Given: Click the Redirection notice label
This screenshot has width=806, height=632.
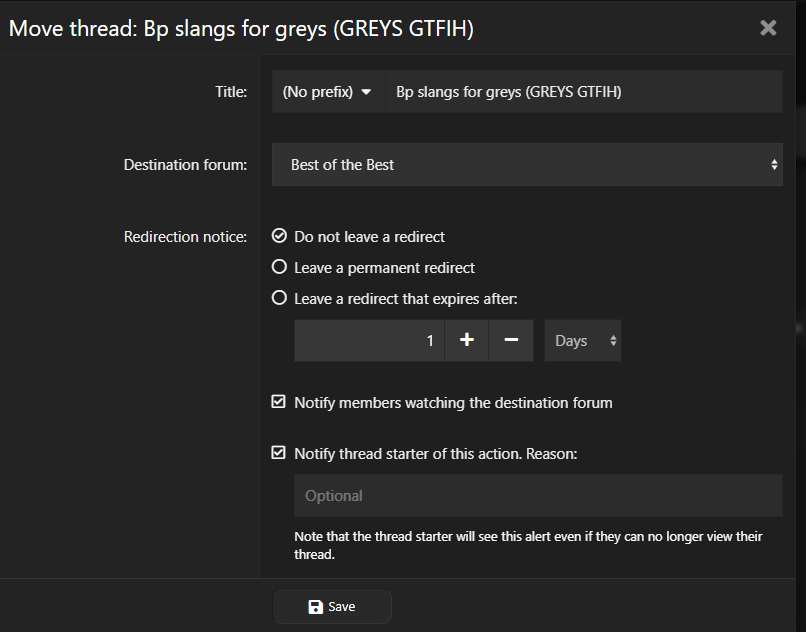Looking at the screenshot, I should (x=185, y=237).
